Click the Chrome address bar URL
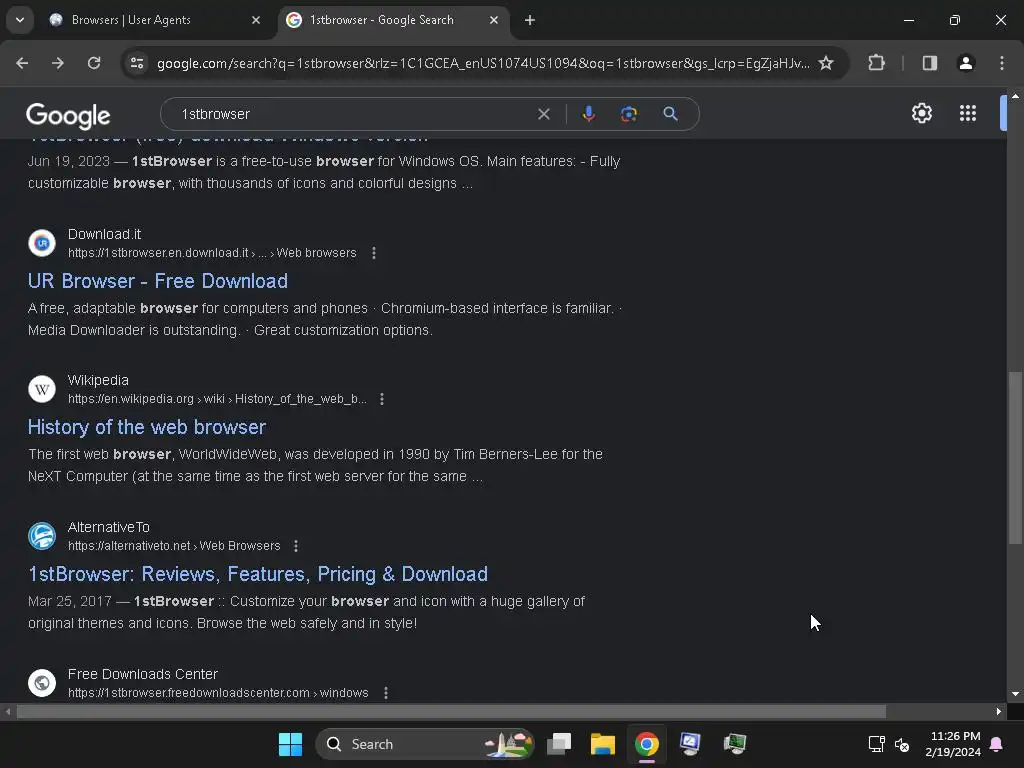 (x=483, y=63)
